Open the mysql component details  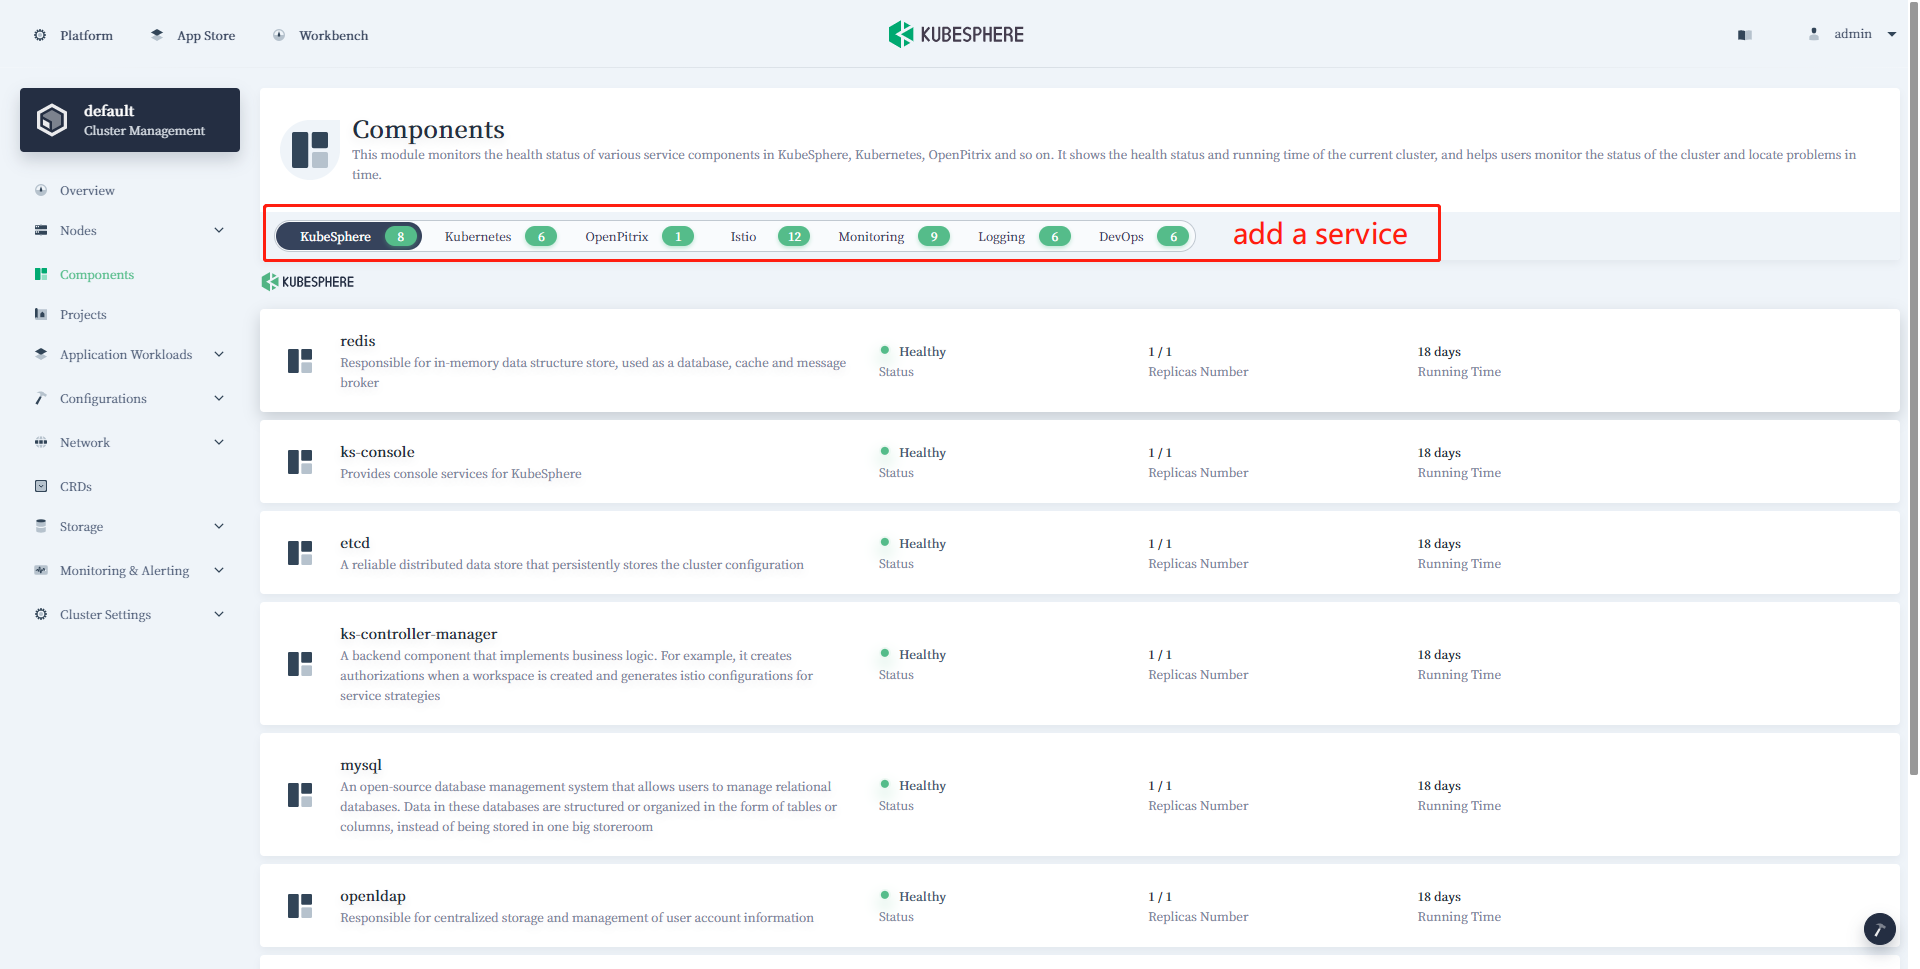click(361, 764)
